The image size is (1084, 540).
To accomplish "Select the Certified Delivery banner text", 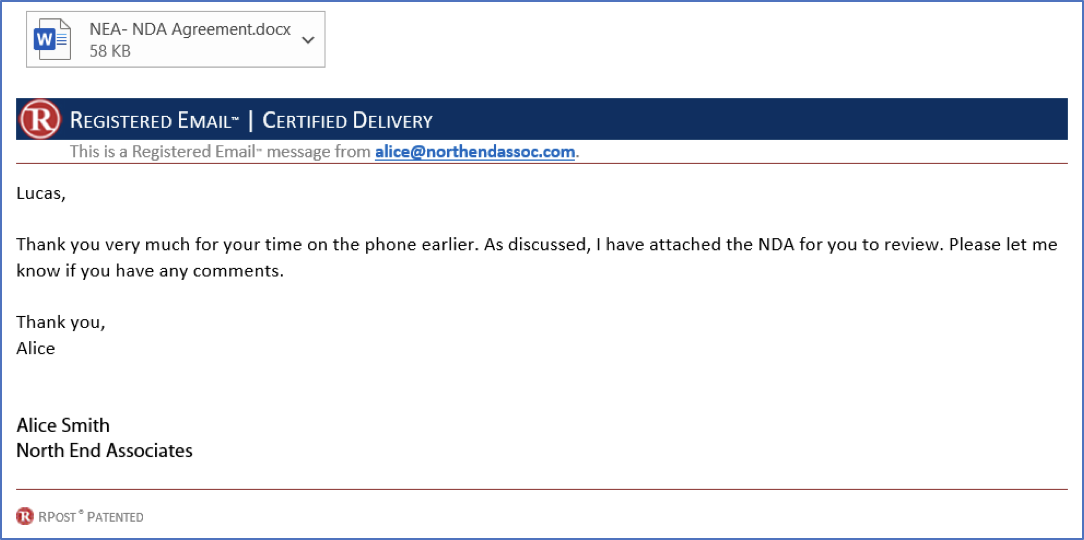I will coord(348,121).
